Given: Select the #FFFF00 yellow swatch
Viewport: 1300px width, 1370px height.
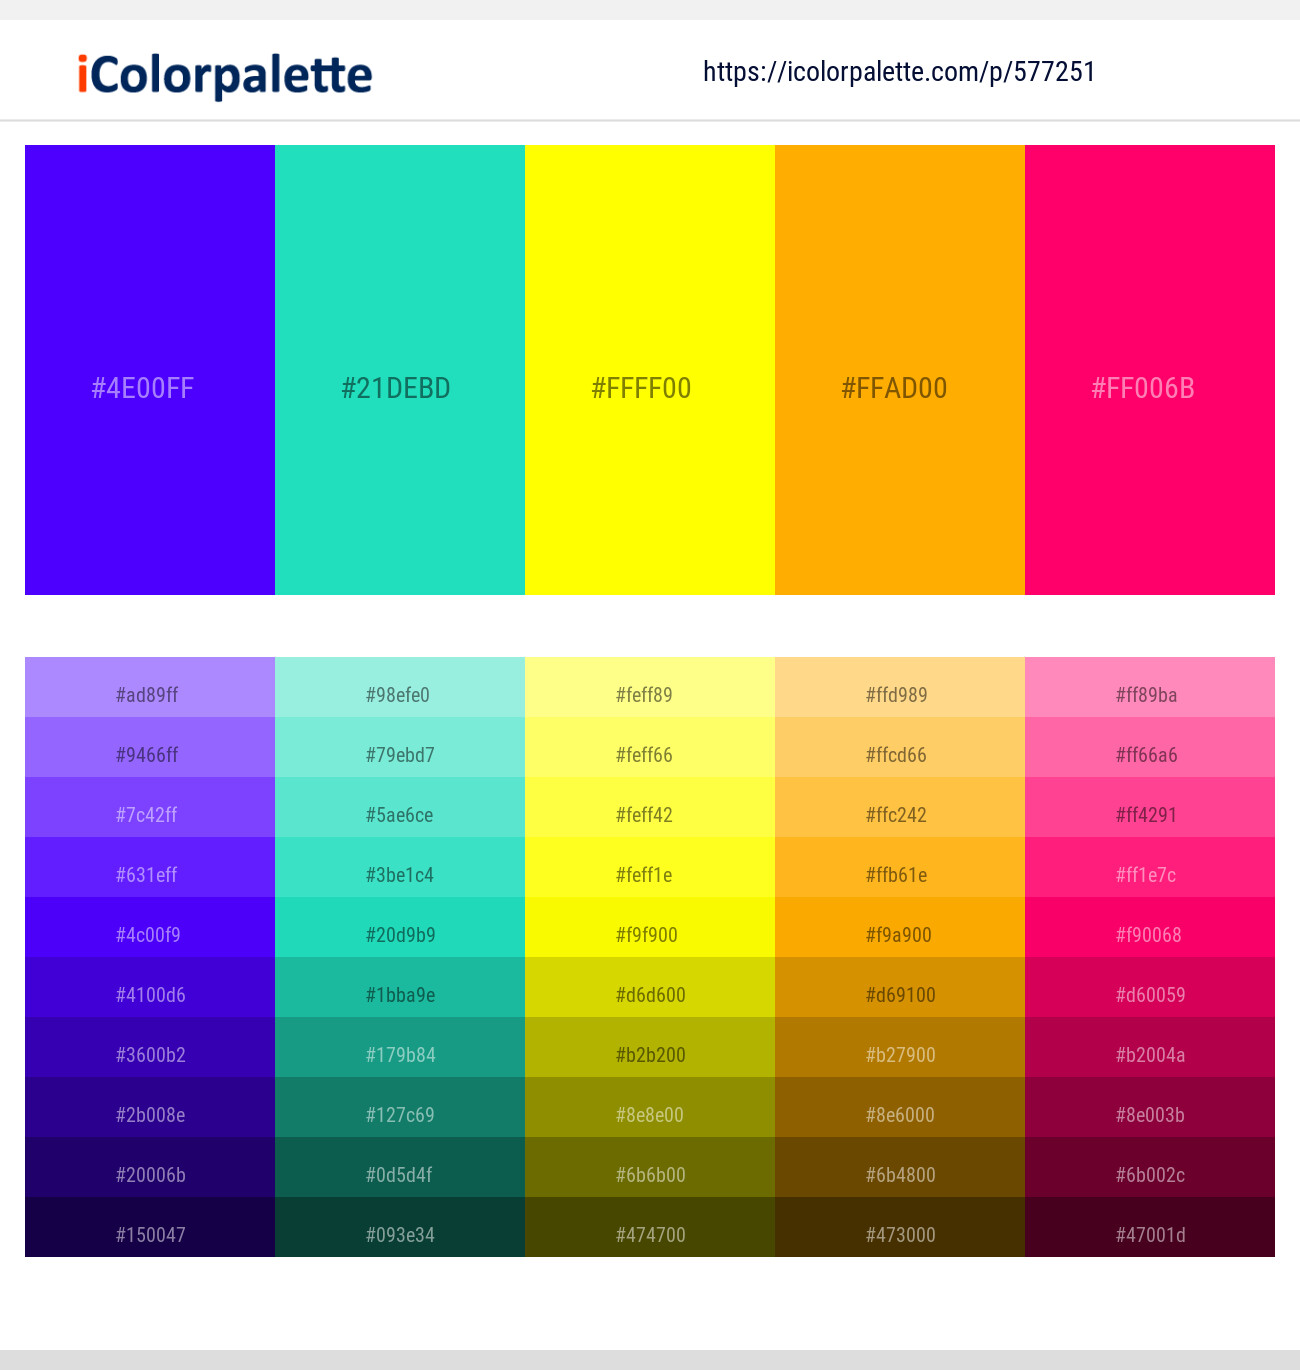Looking at the screenshot, I should (x=649, y=370).
